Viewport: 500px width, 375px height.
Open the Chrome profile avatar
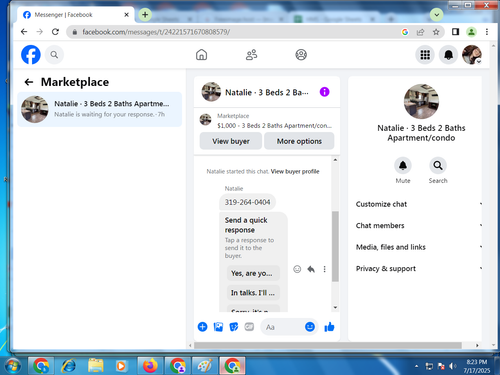point(471,32)
